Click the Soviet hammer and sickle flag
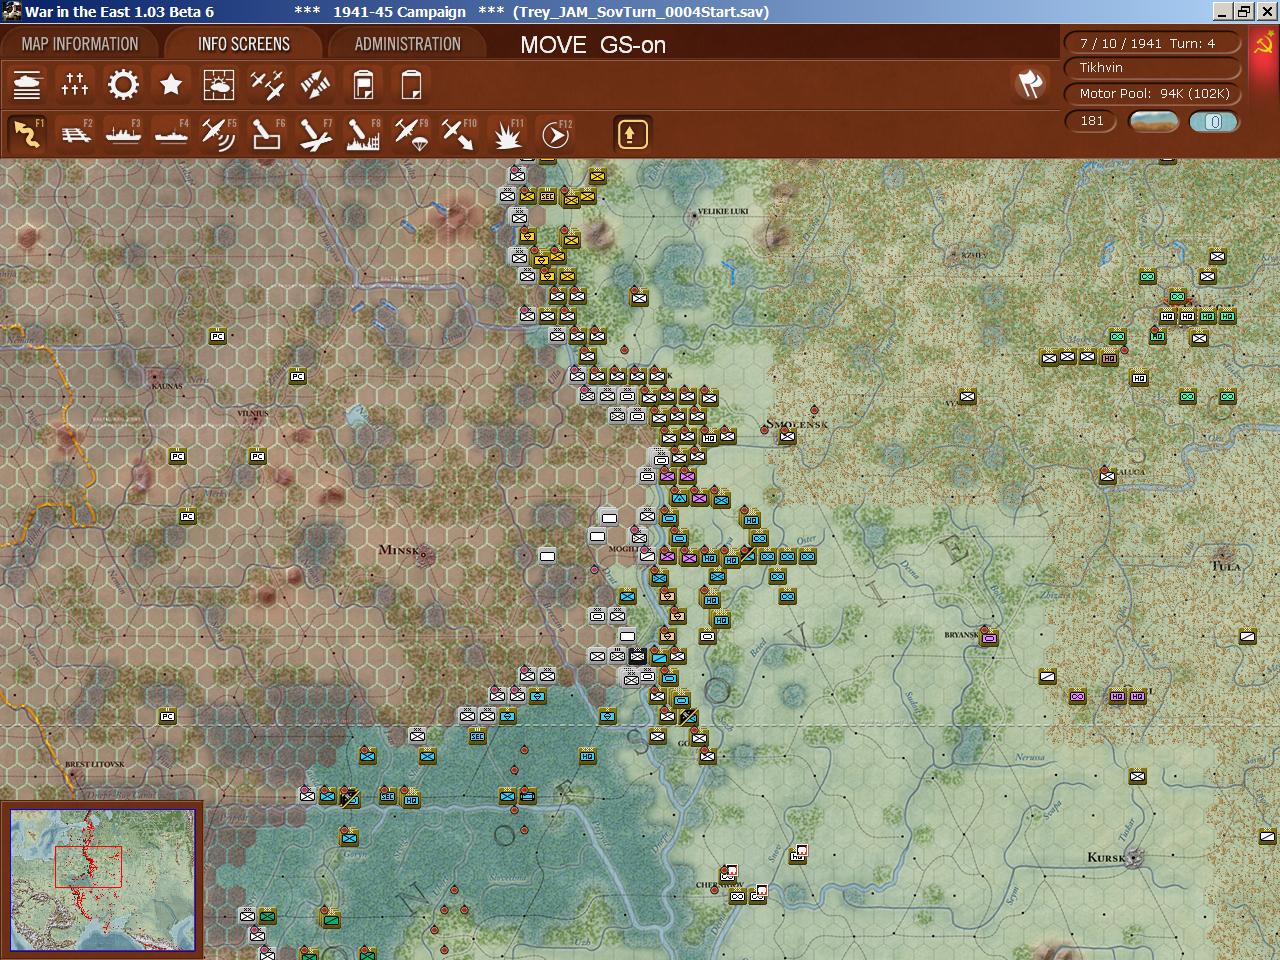Image resolution: width=1280 pixels, height=960 pixels. point(1263,45)
